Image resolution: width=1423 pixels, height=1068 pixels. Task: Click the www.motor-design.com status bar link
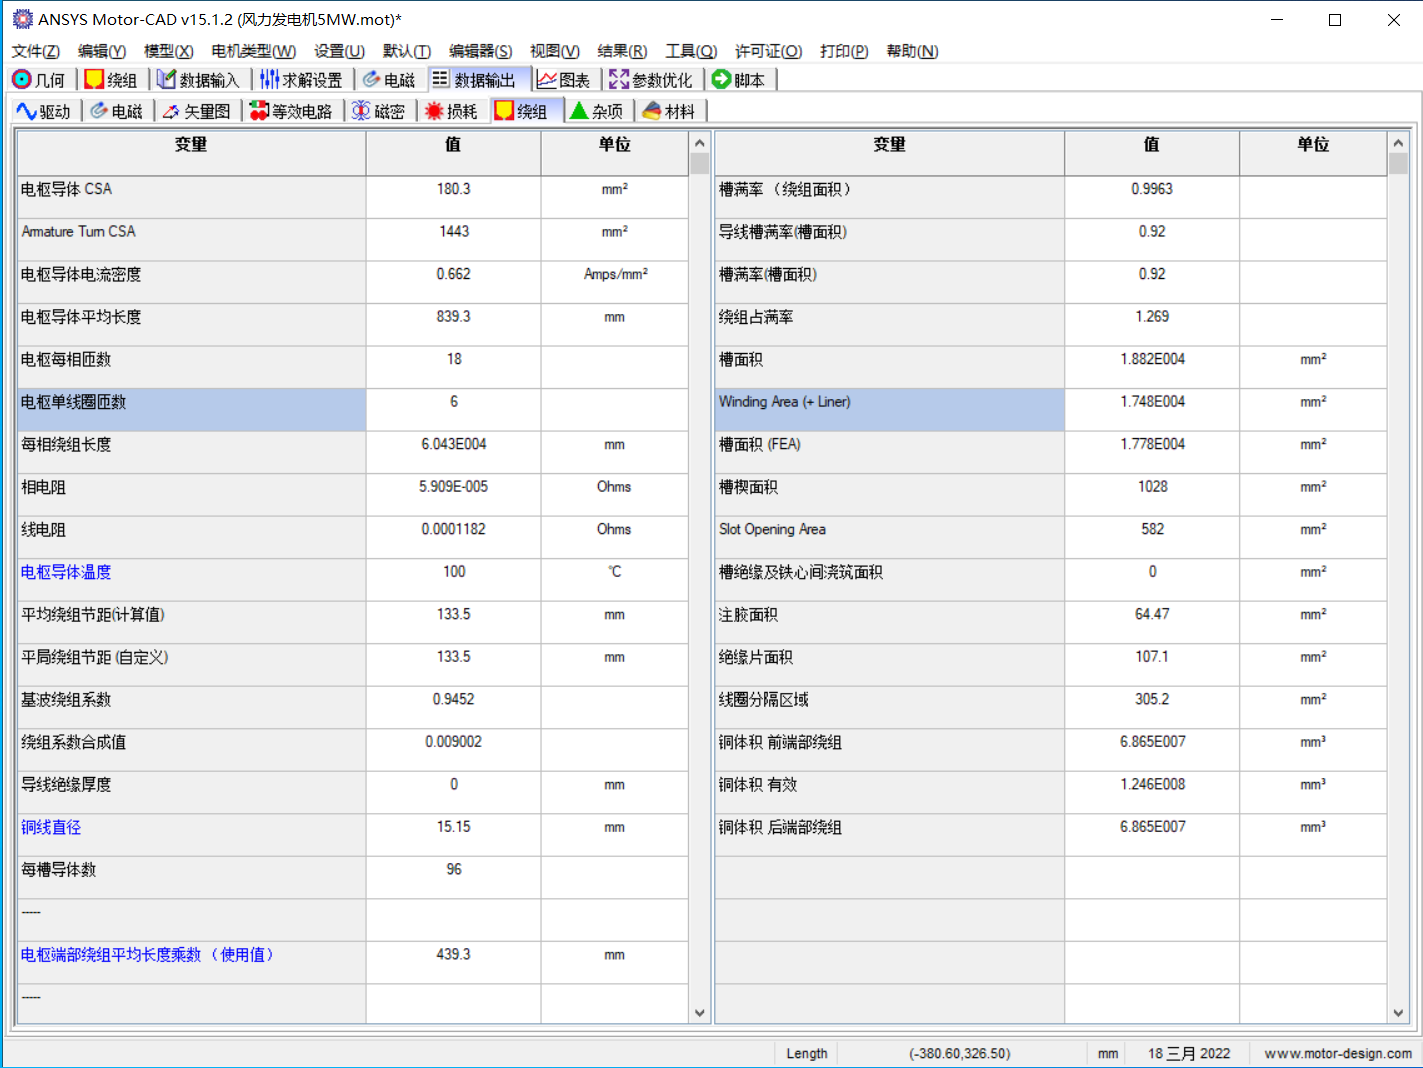(1338, 1053)
